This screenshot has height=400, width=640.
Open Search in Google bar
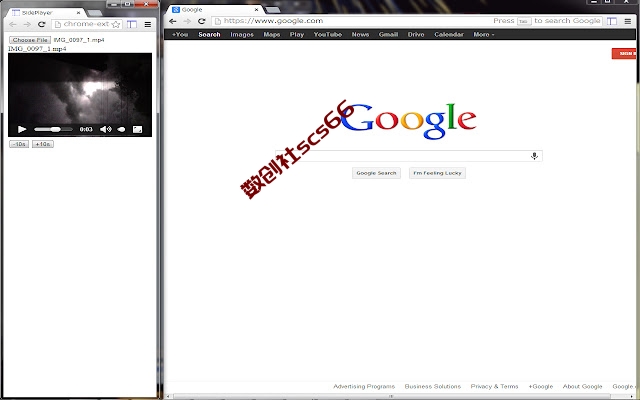pyautogui.click(x=209, y=35)
